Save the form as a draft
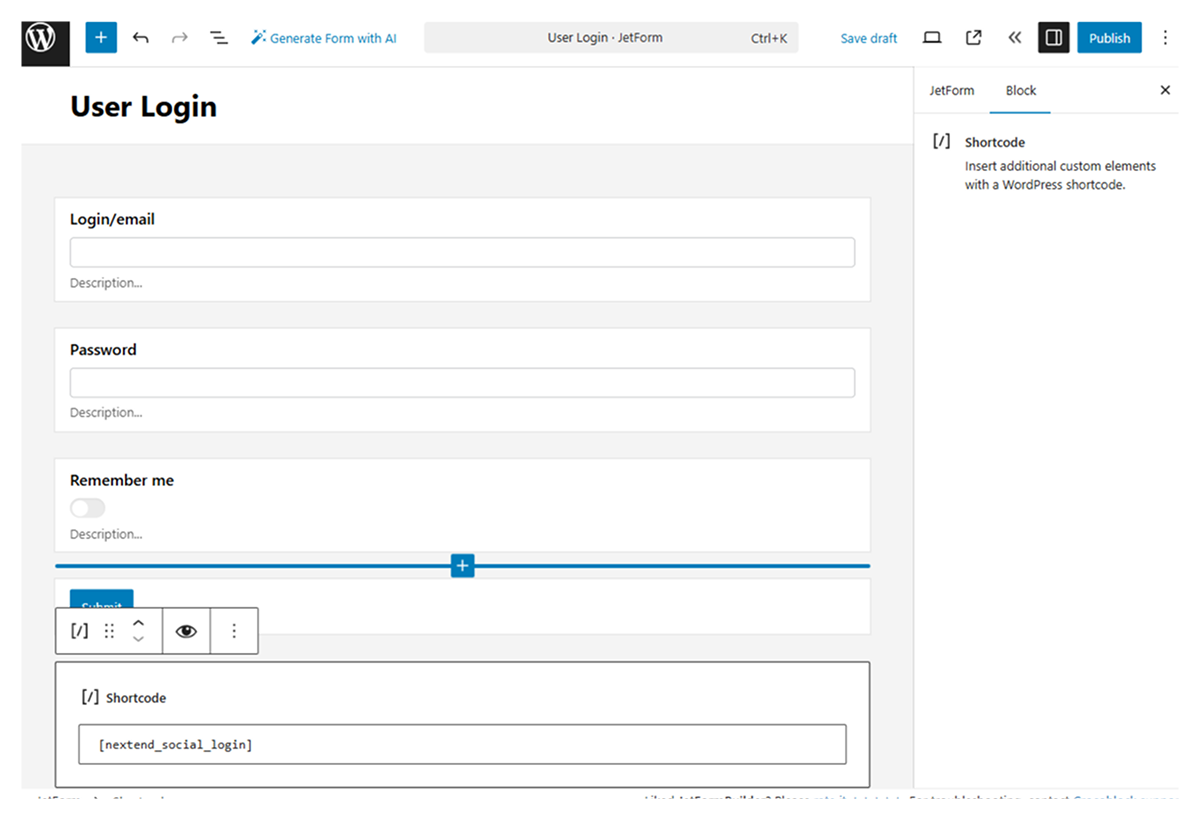The image size is (1200, 820). (x=868, y=37)
